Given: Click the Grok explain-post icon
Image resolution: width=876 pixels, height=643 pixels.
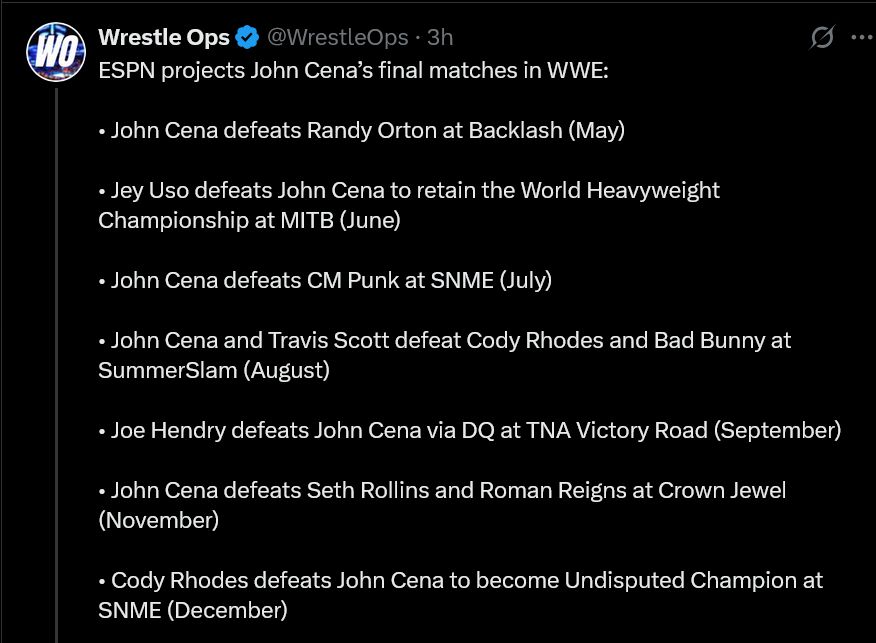Looking at the screenshot, I should pos(821,38).
